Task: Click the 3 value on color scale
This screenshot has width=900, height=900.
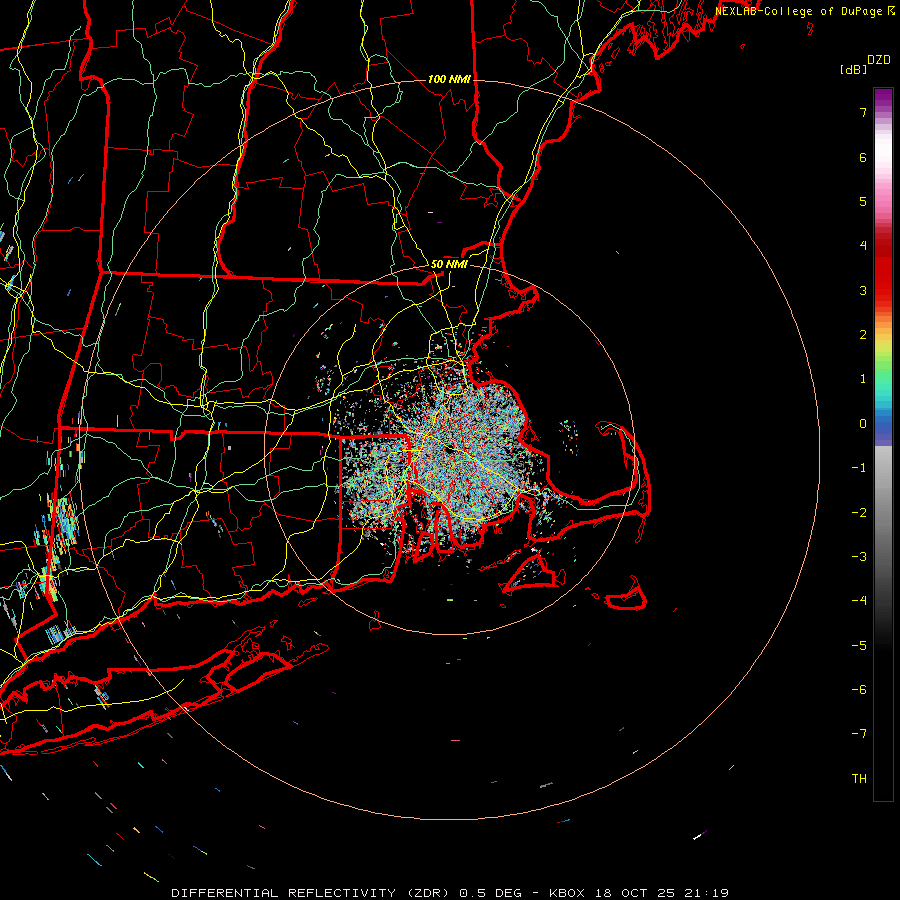Action: 863,290
